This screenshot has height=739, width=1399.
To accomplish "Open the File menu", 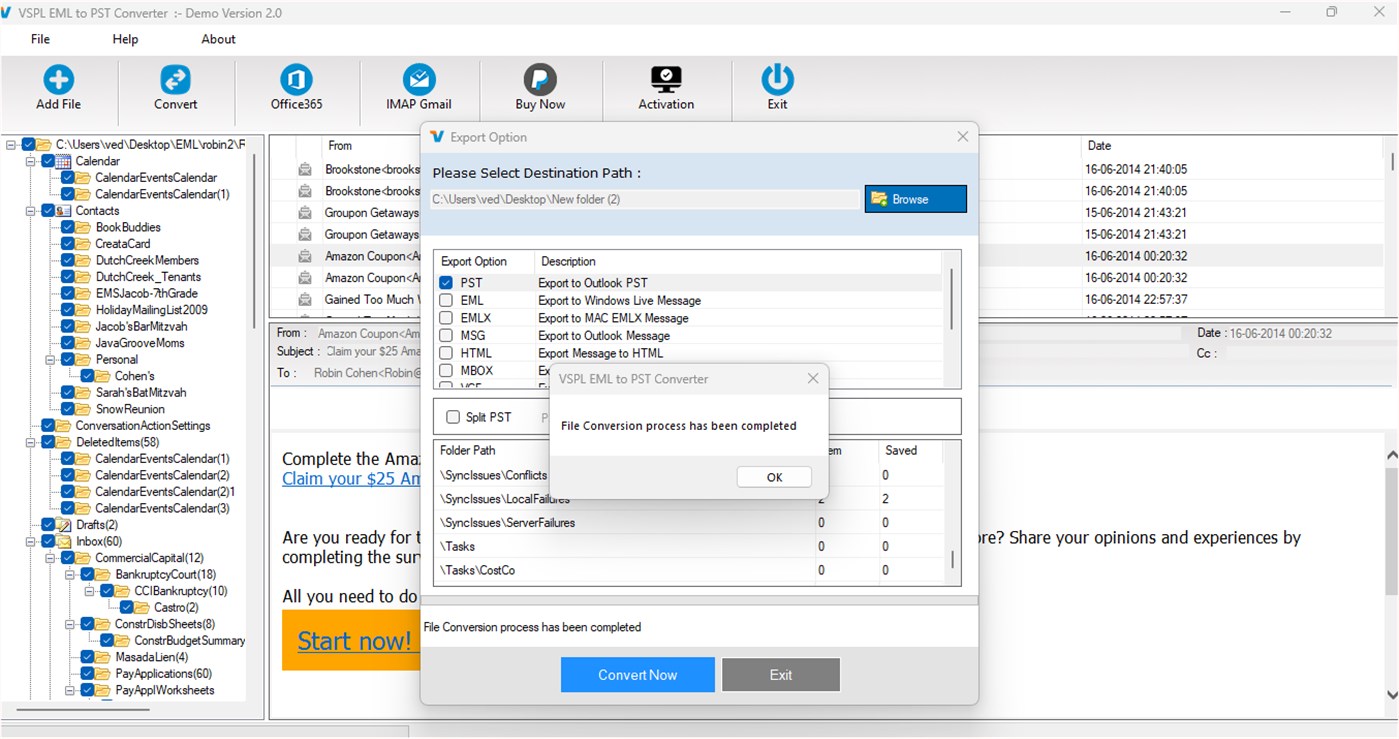I will [x=39, y=39].
